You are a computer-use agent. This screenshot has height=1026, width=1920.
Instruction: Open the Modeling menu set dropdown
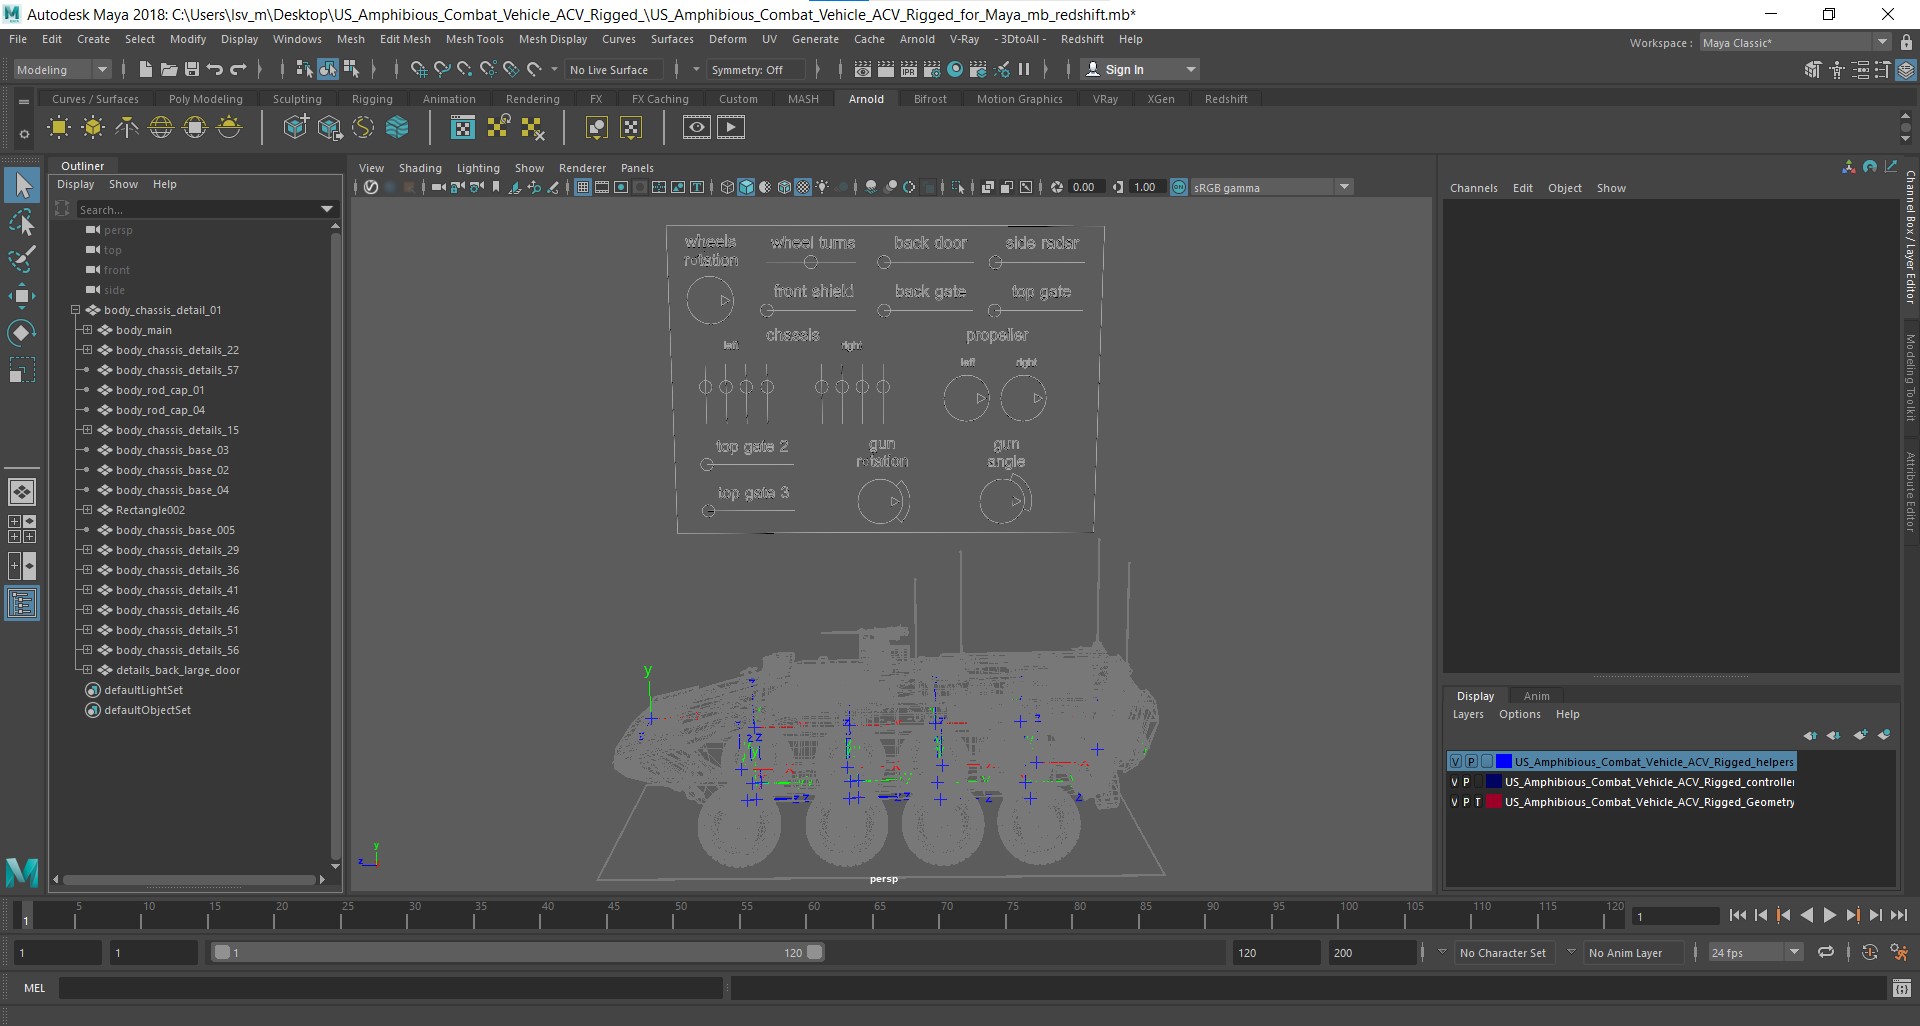tap(62, 69)
